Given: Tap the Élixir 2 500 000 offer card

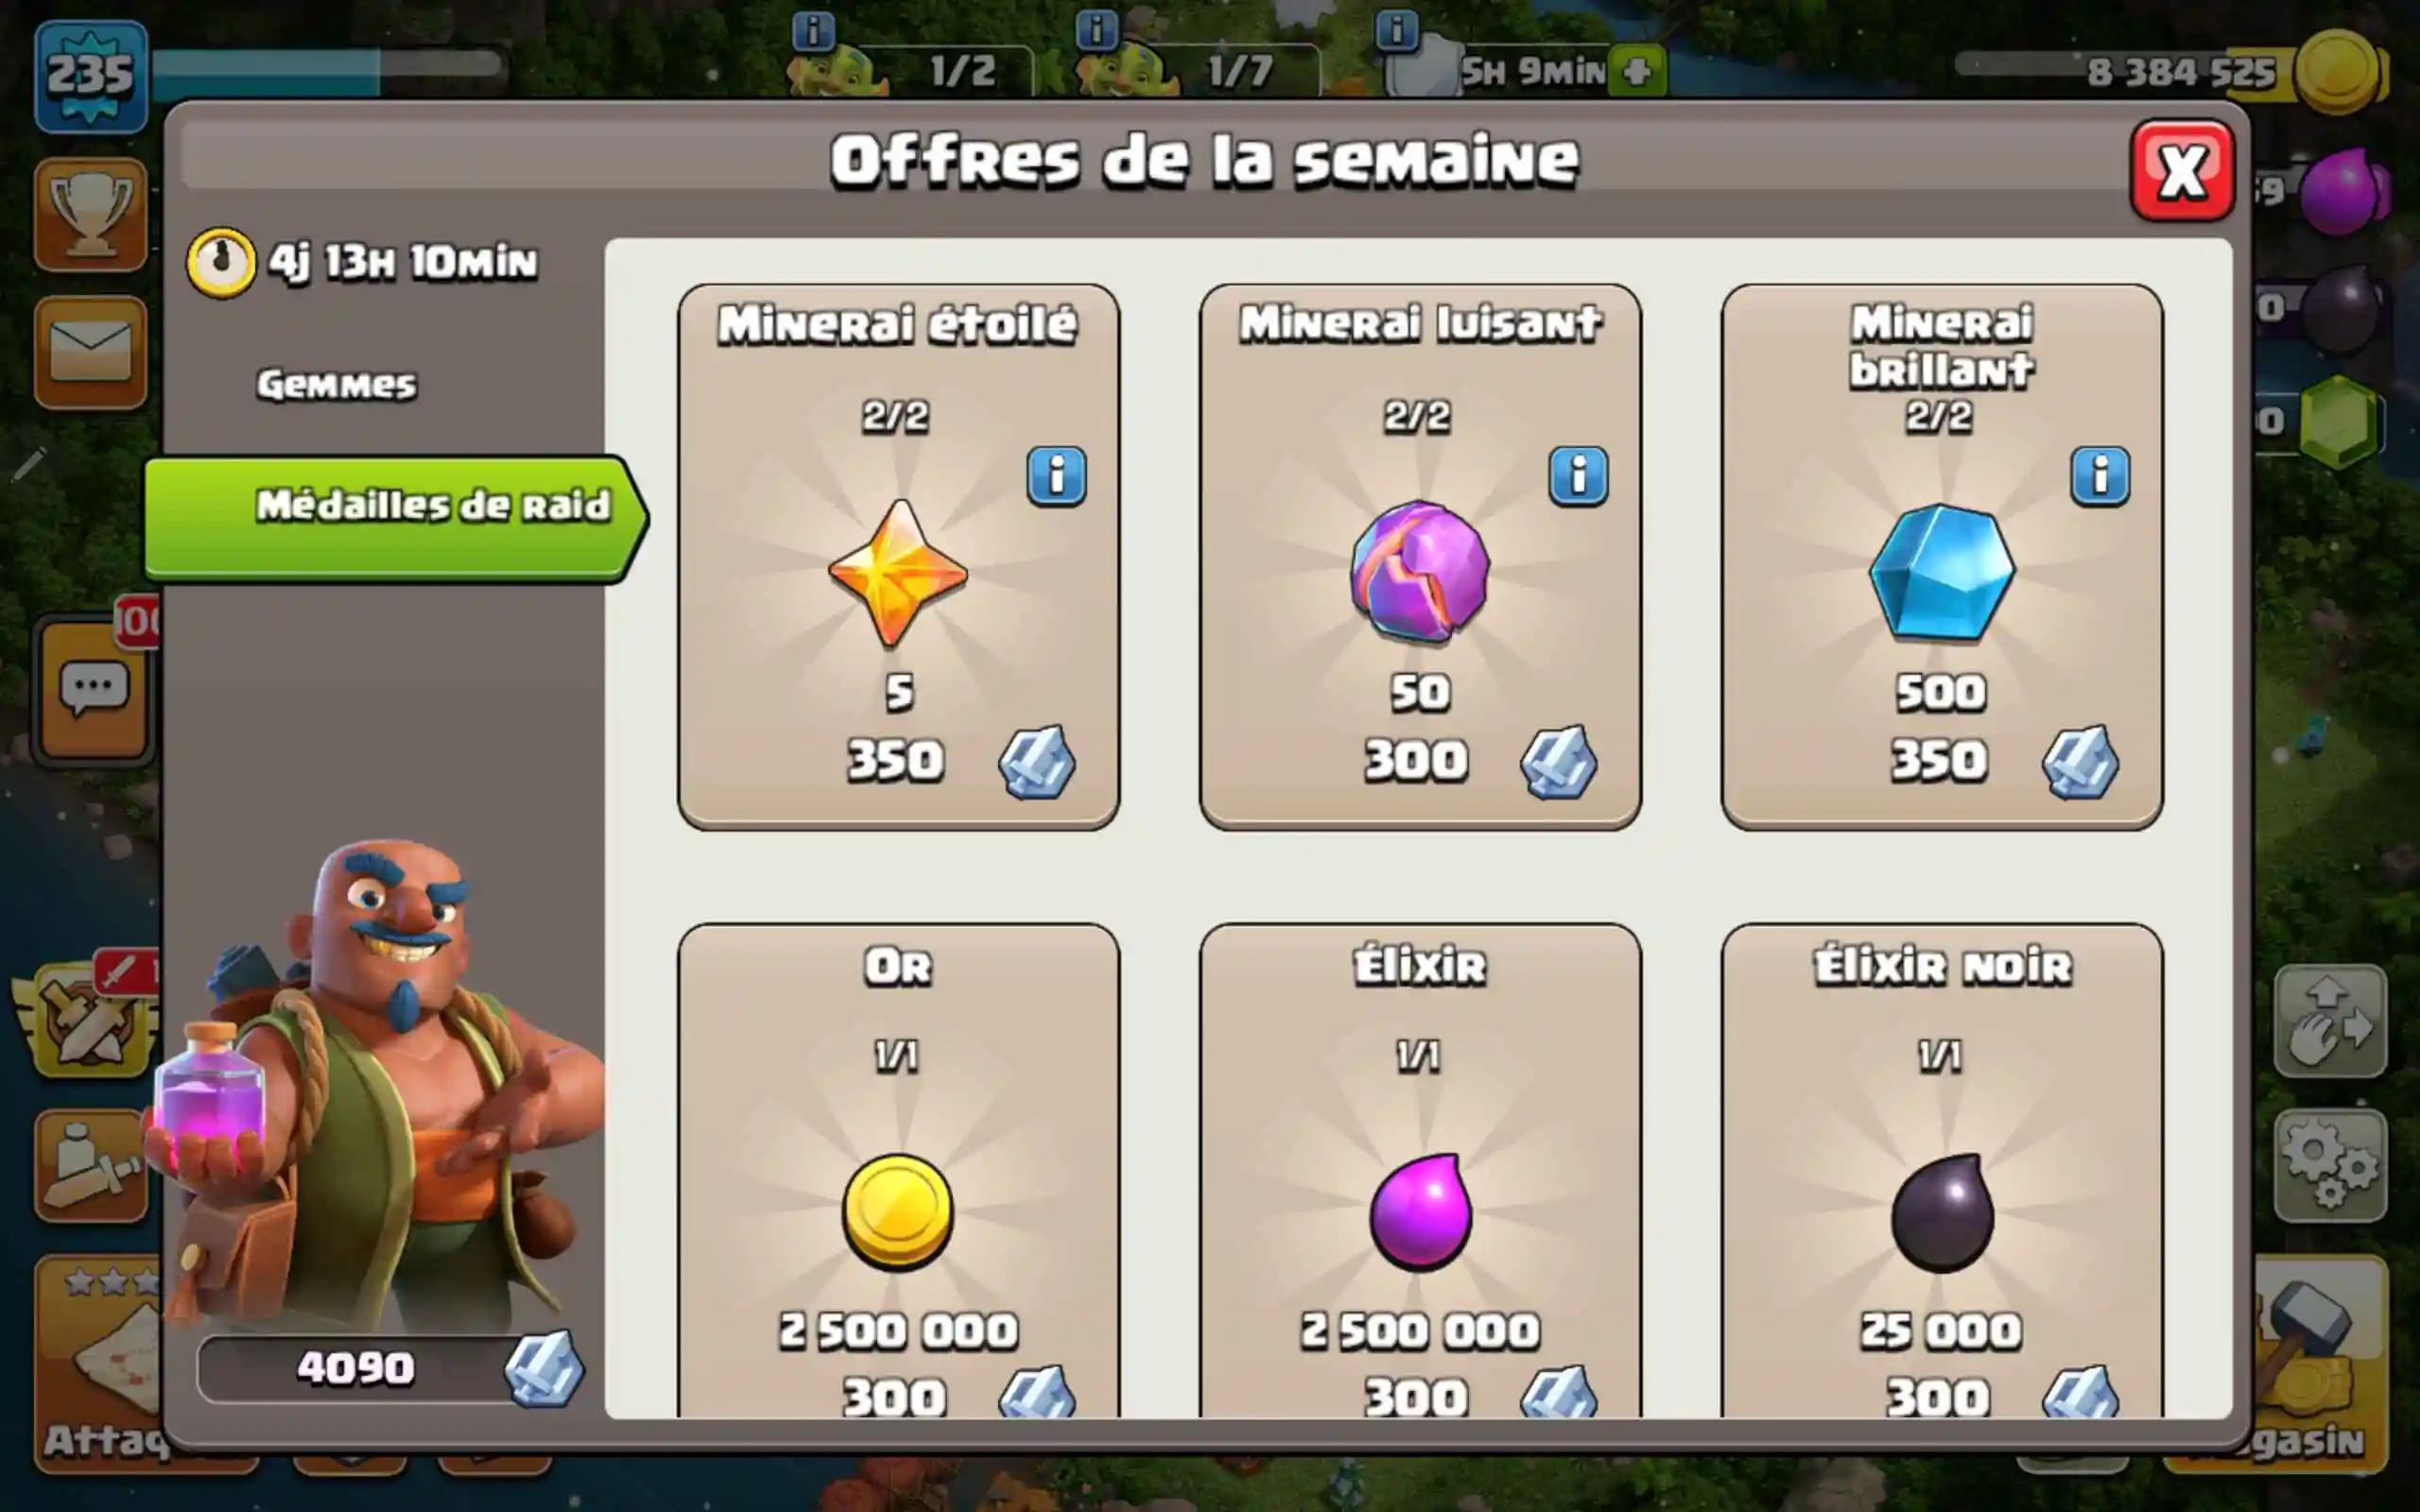Looking at the screenshot, I should tap(1420, 1170).
